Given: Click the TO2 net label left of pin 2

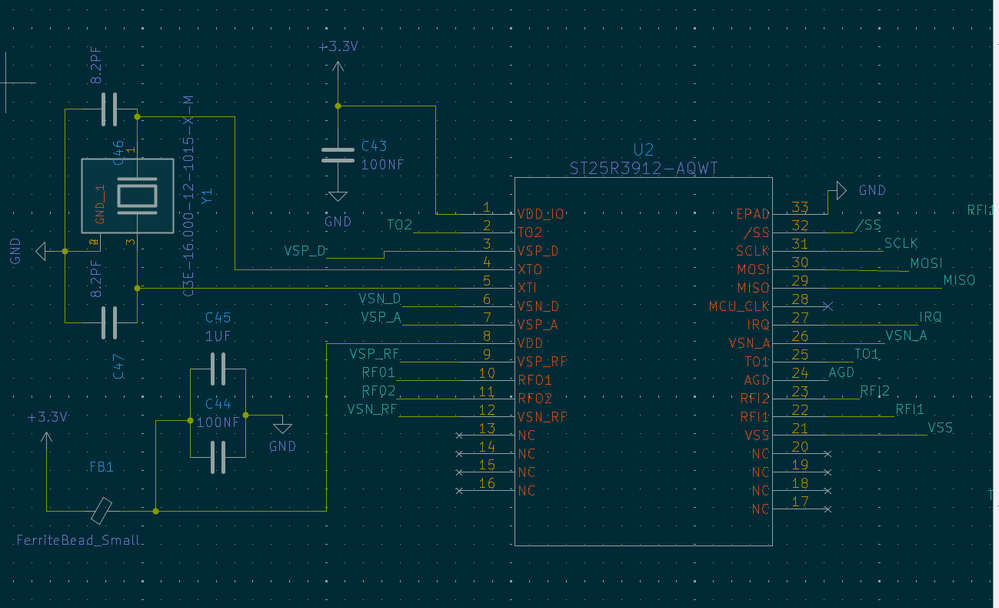Looking at the screenshot, I should coord(399,225).
